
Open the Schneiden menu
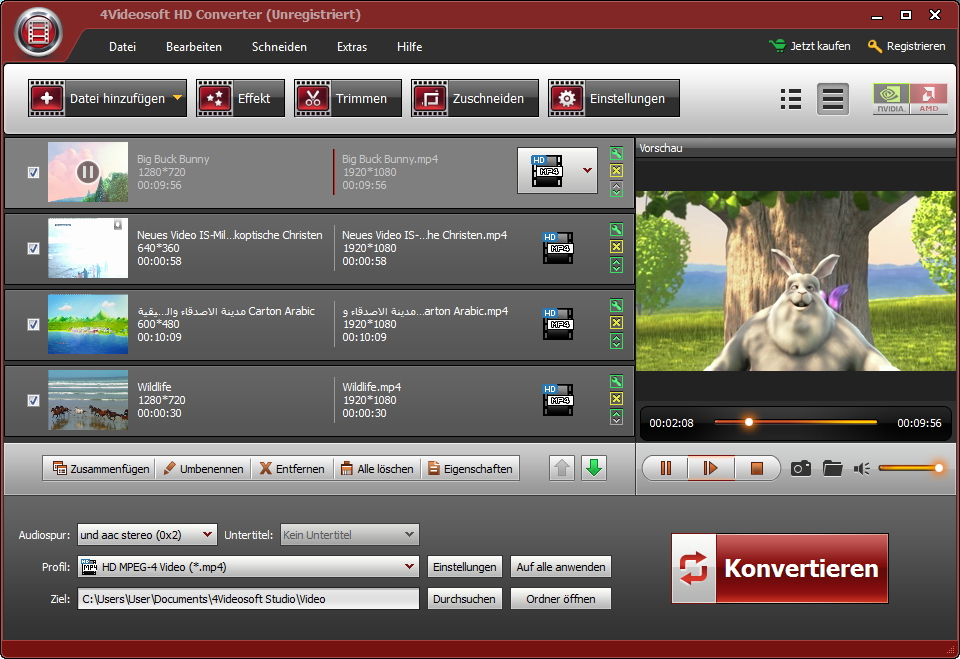[279, 47]
